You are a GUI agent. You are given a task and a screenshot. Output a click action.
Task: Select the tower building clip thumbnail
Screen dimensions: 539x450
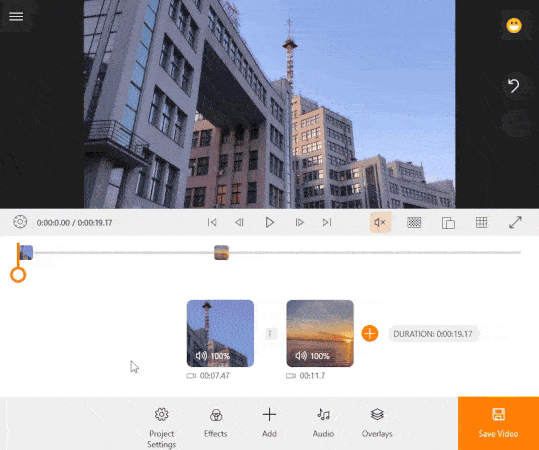coord(220,333)
